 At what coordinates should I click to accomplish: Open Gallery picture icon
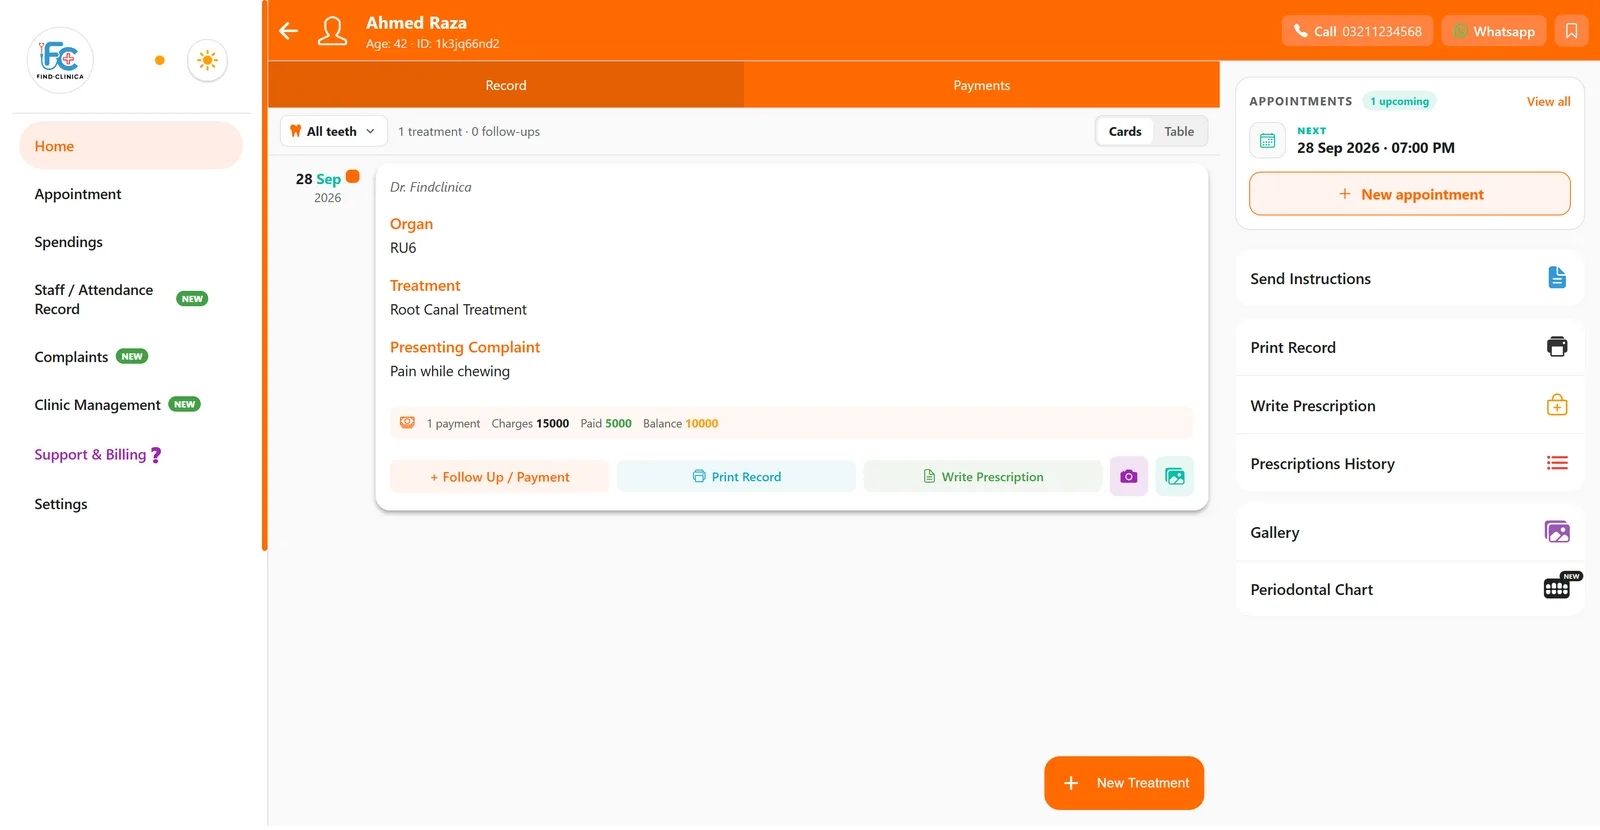[1557, 532]
